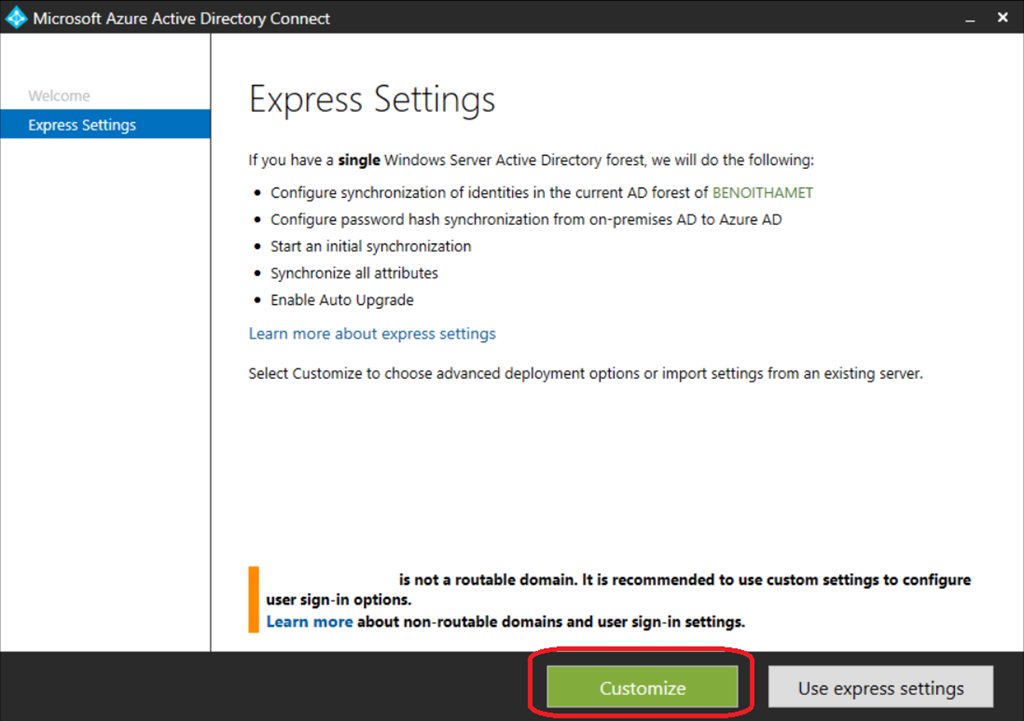Click the Enable Auto Upgrade bullet

click(341, 300)
